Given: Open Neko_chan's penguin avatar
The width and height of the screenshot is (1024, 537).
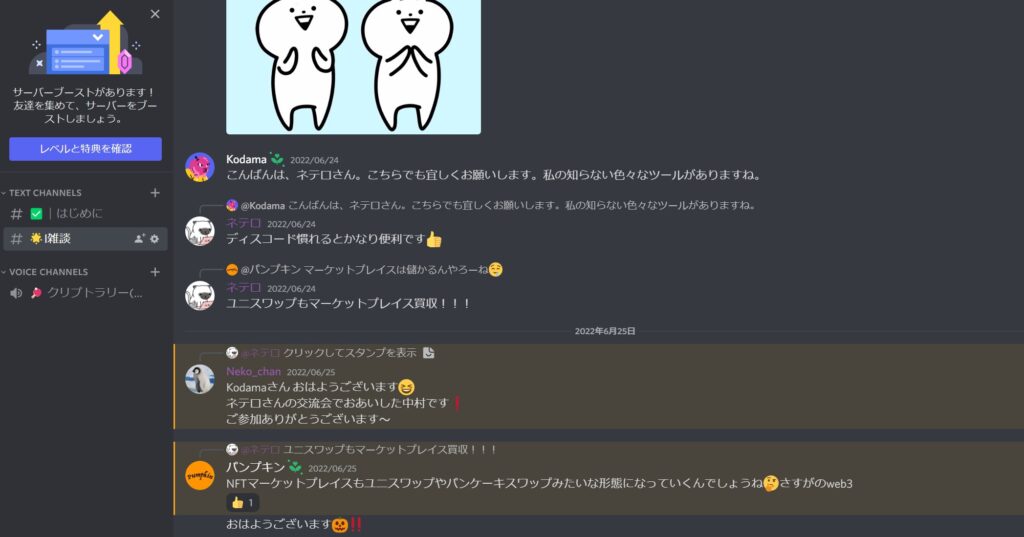Looking at the screenshot, I should [x=200, y=379].
